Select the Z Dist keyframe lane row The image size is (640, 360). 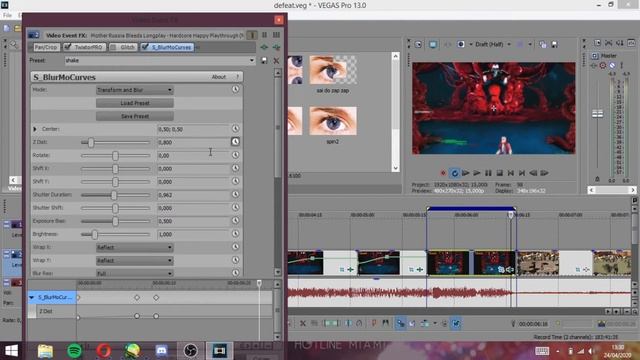coord(52,311)
